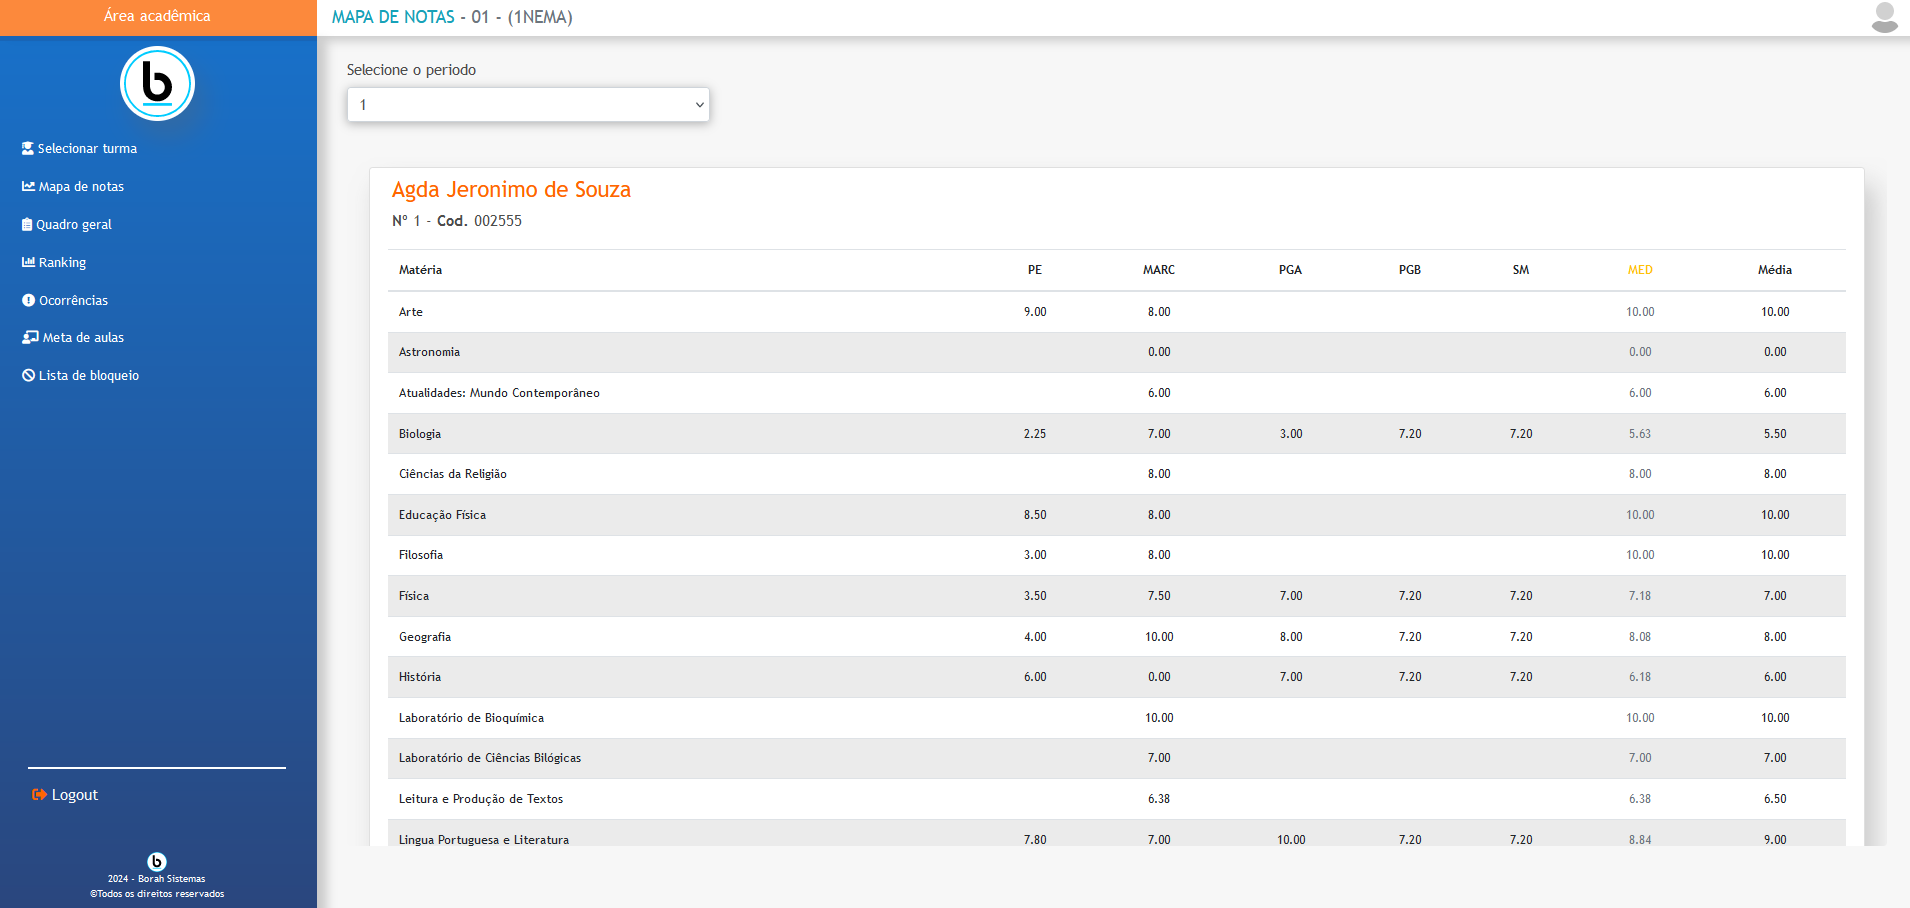This screenshot has width=1910, height=908.
Task: Select Educação Física row label
Action: (442, 515)
